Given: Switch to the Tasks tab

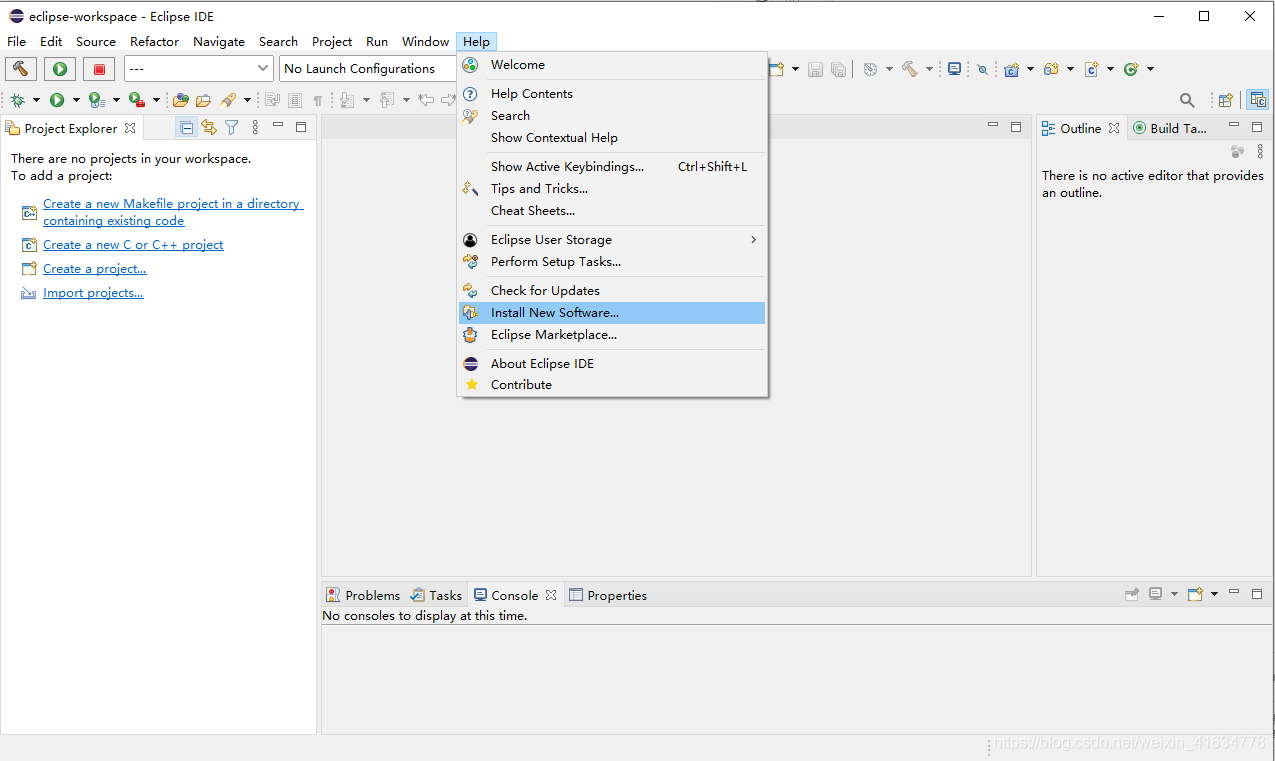Looking at the screenshot, I should click(437, 595).
